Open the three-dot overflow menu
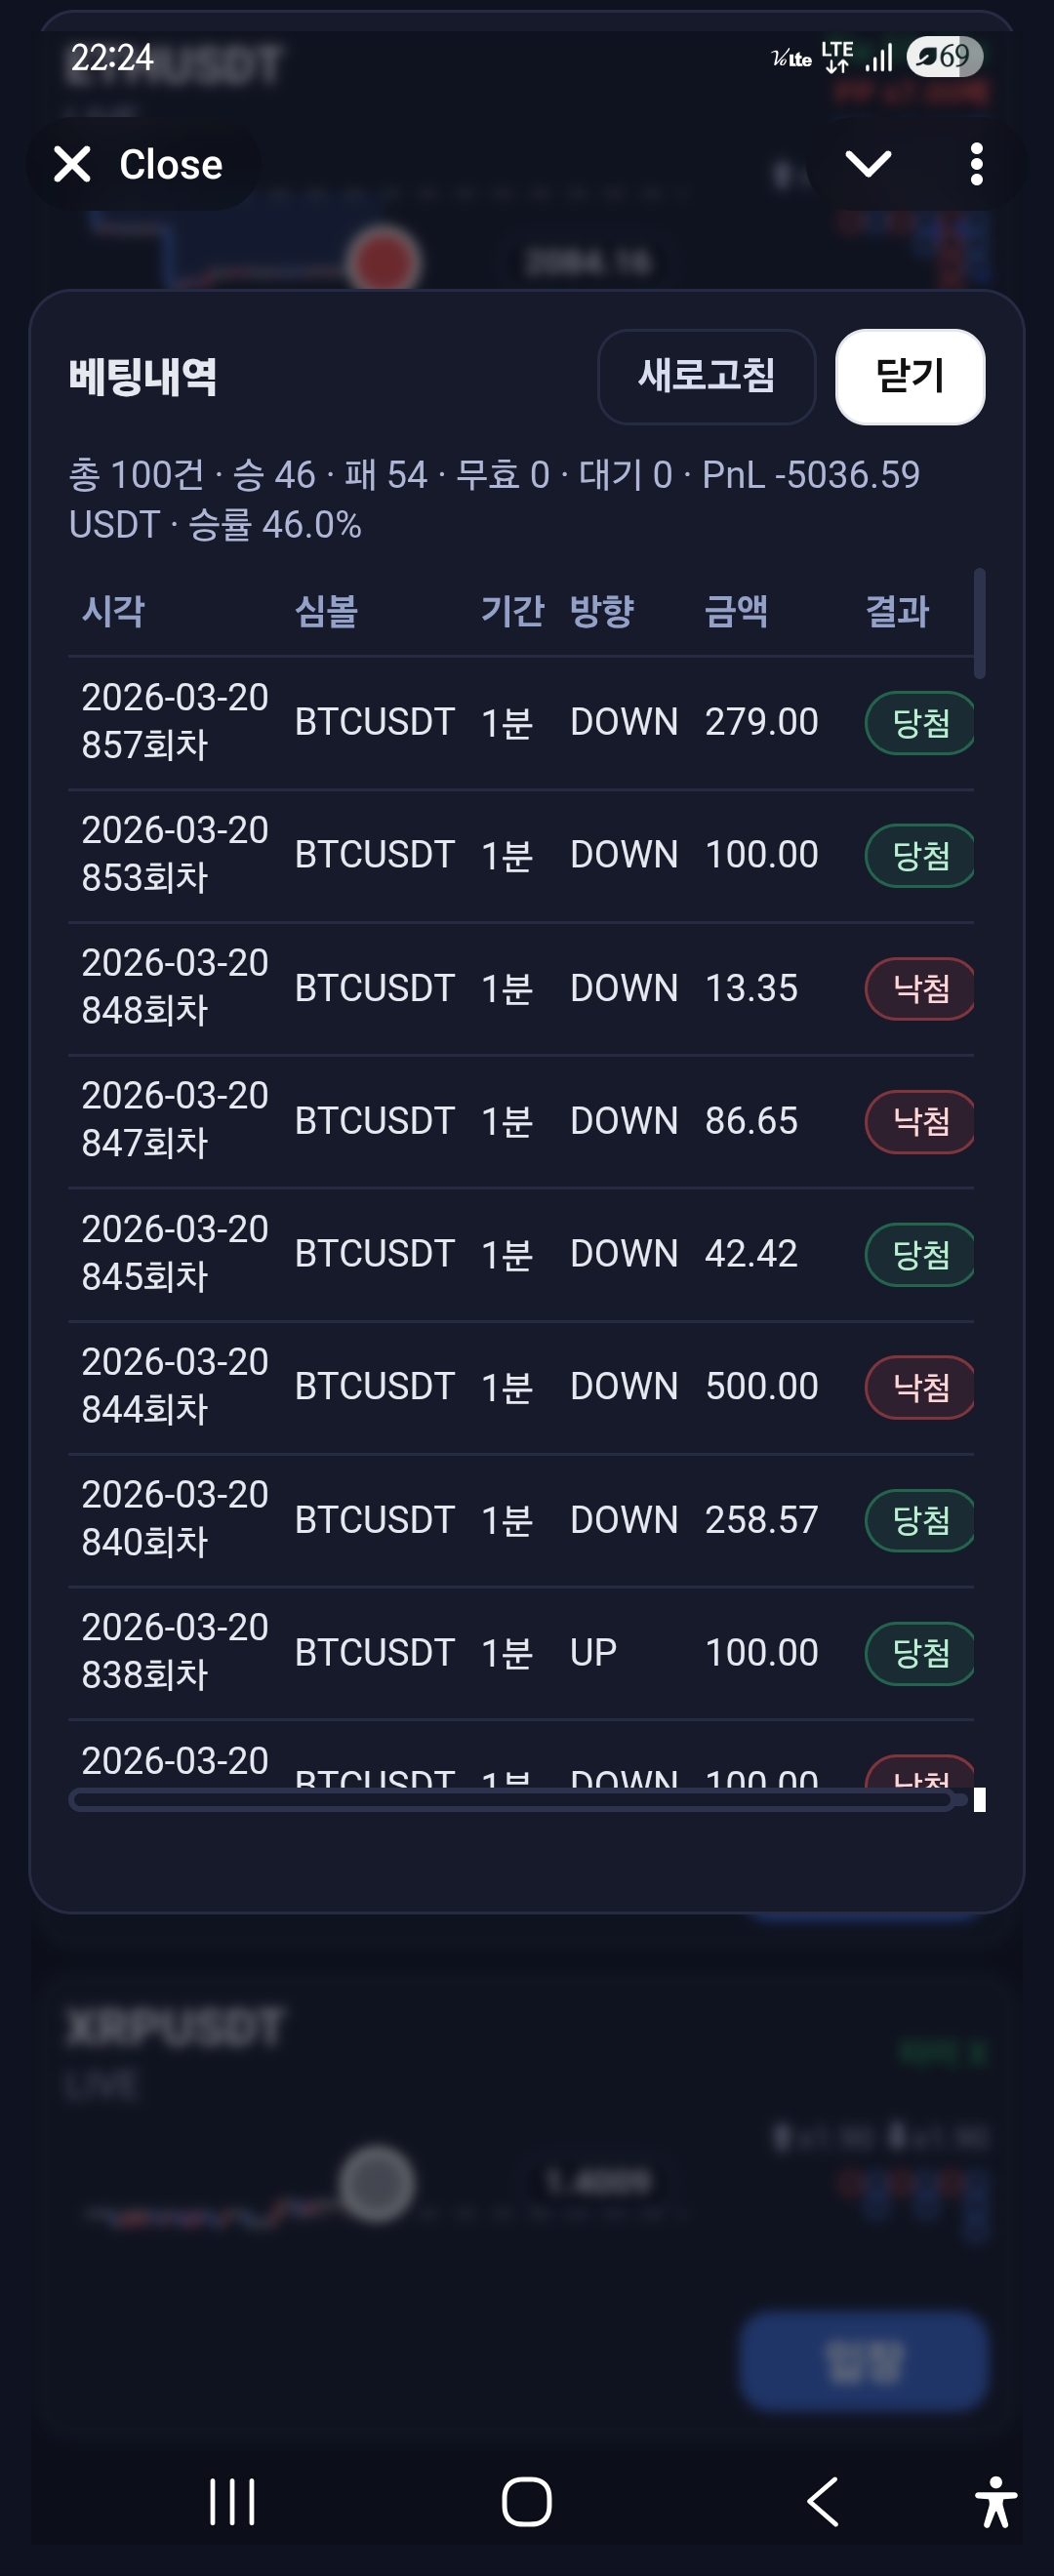 [976, 164]
